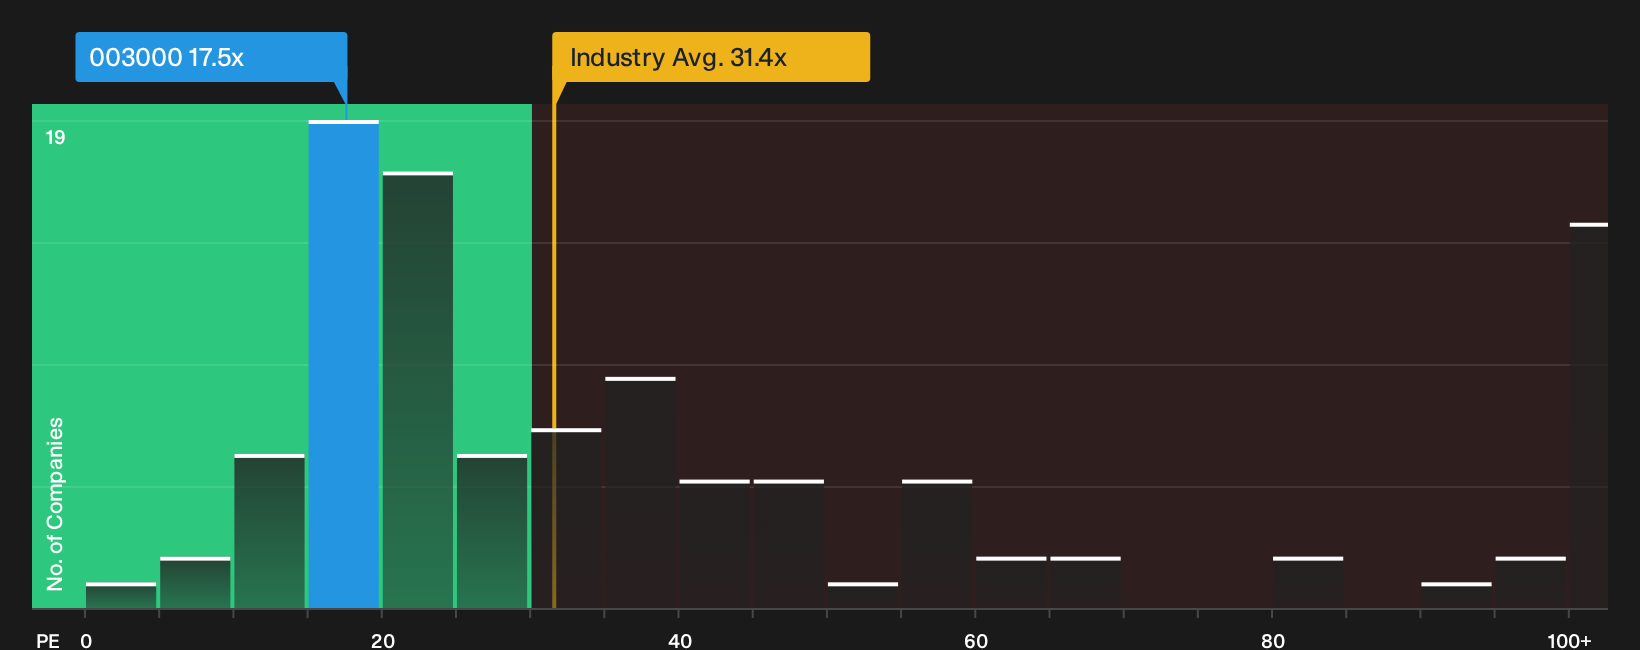This screenshot has width=1640, height=650.
Task: Select the highlighted blue histogram bar
Action: point(344,365)
